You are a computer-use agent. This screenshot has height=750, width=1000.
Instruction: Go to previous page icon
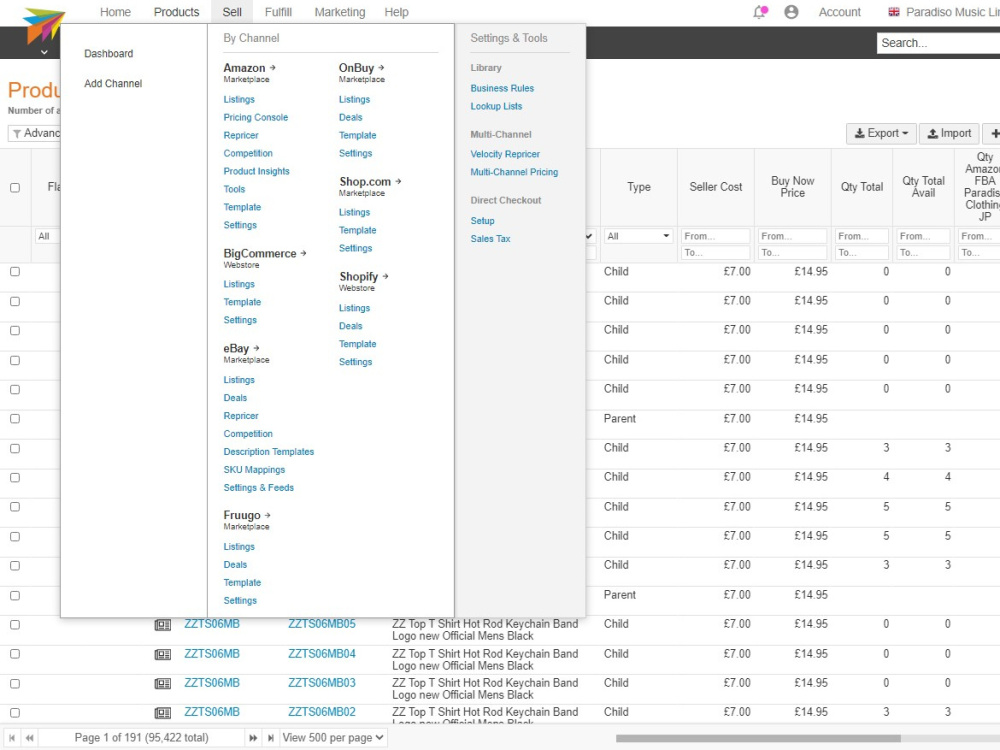pos(29,737)
